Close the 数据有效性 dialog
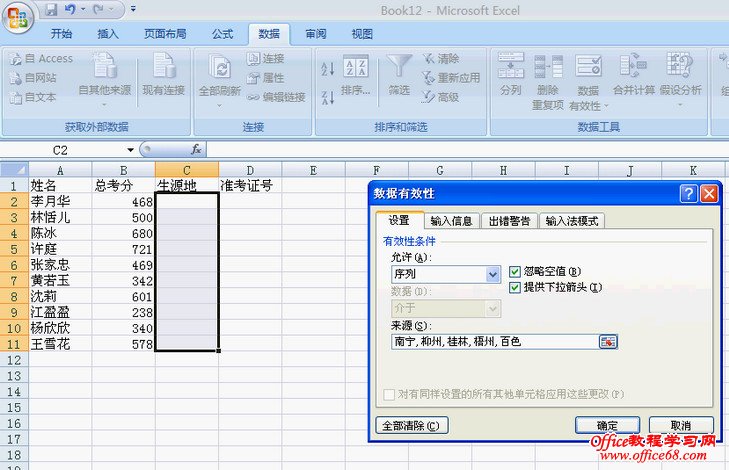The width and height of the screenshot is (729, 470). pyautogui.click(x=709, y=193)
